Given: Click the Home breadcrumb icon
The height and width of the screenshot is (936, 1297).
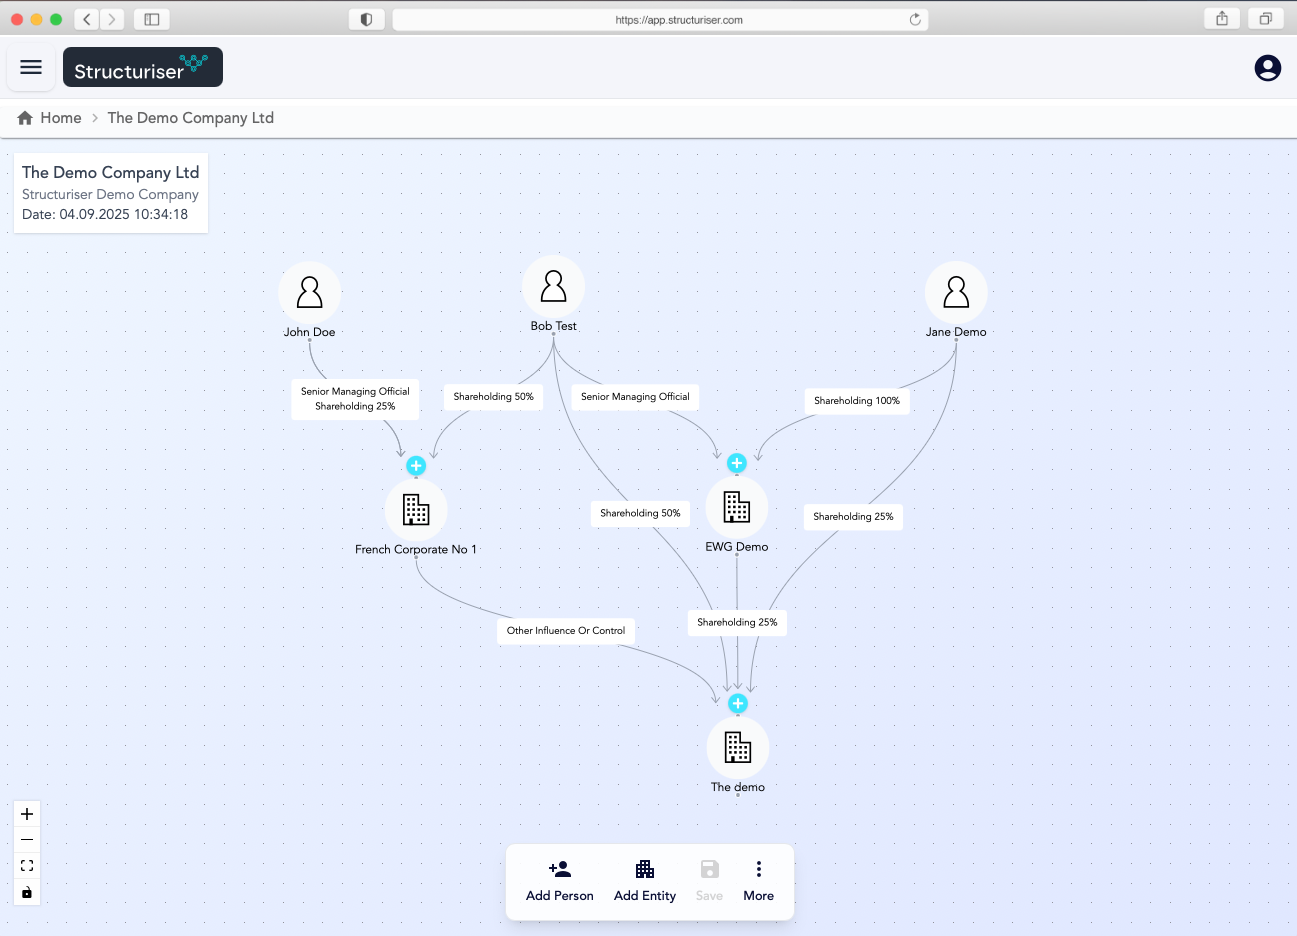Looking at the screenshot, I should pyautogui.click(x=25, y=118).
